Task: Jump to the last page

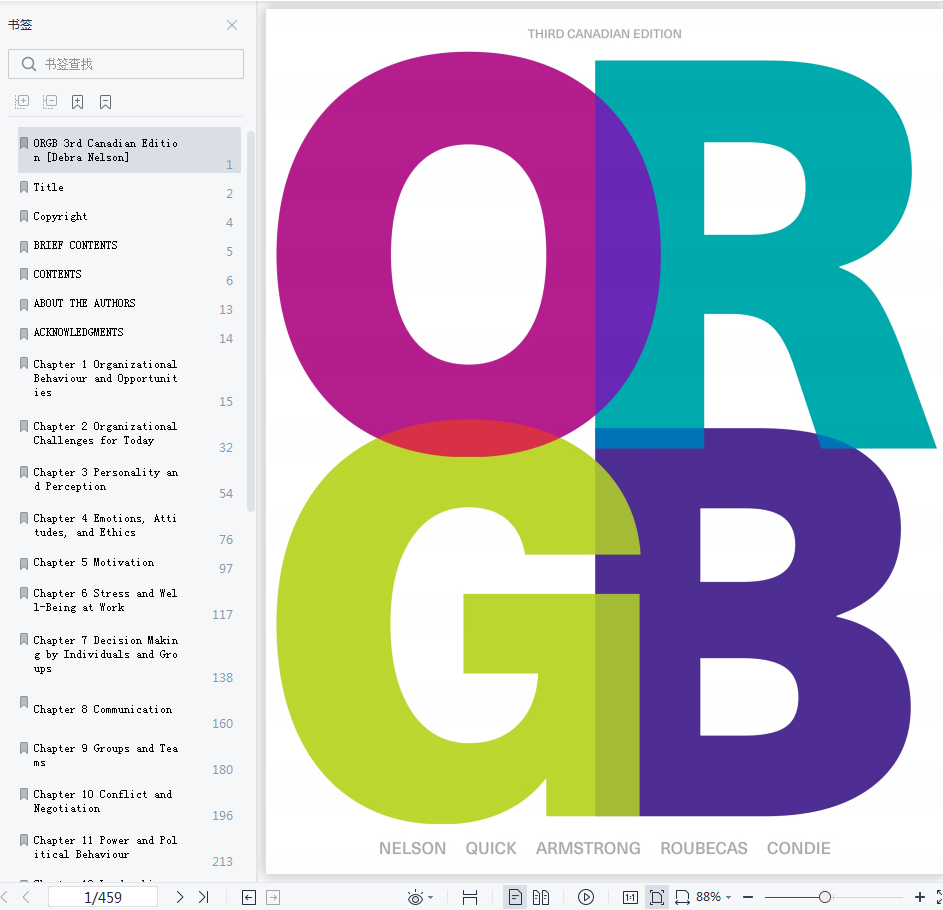Action: pyautogui.click(x=204, y=897)
